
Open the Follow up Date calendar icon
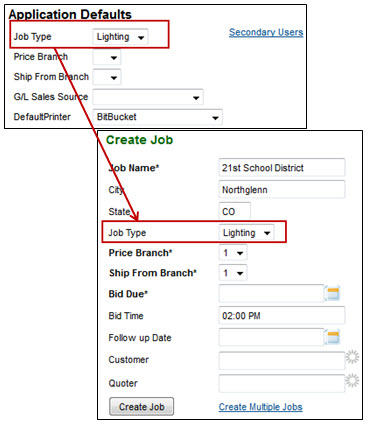332,337
